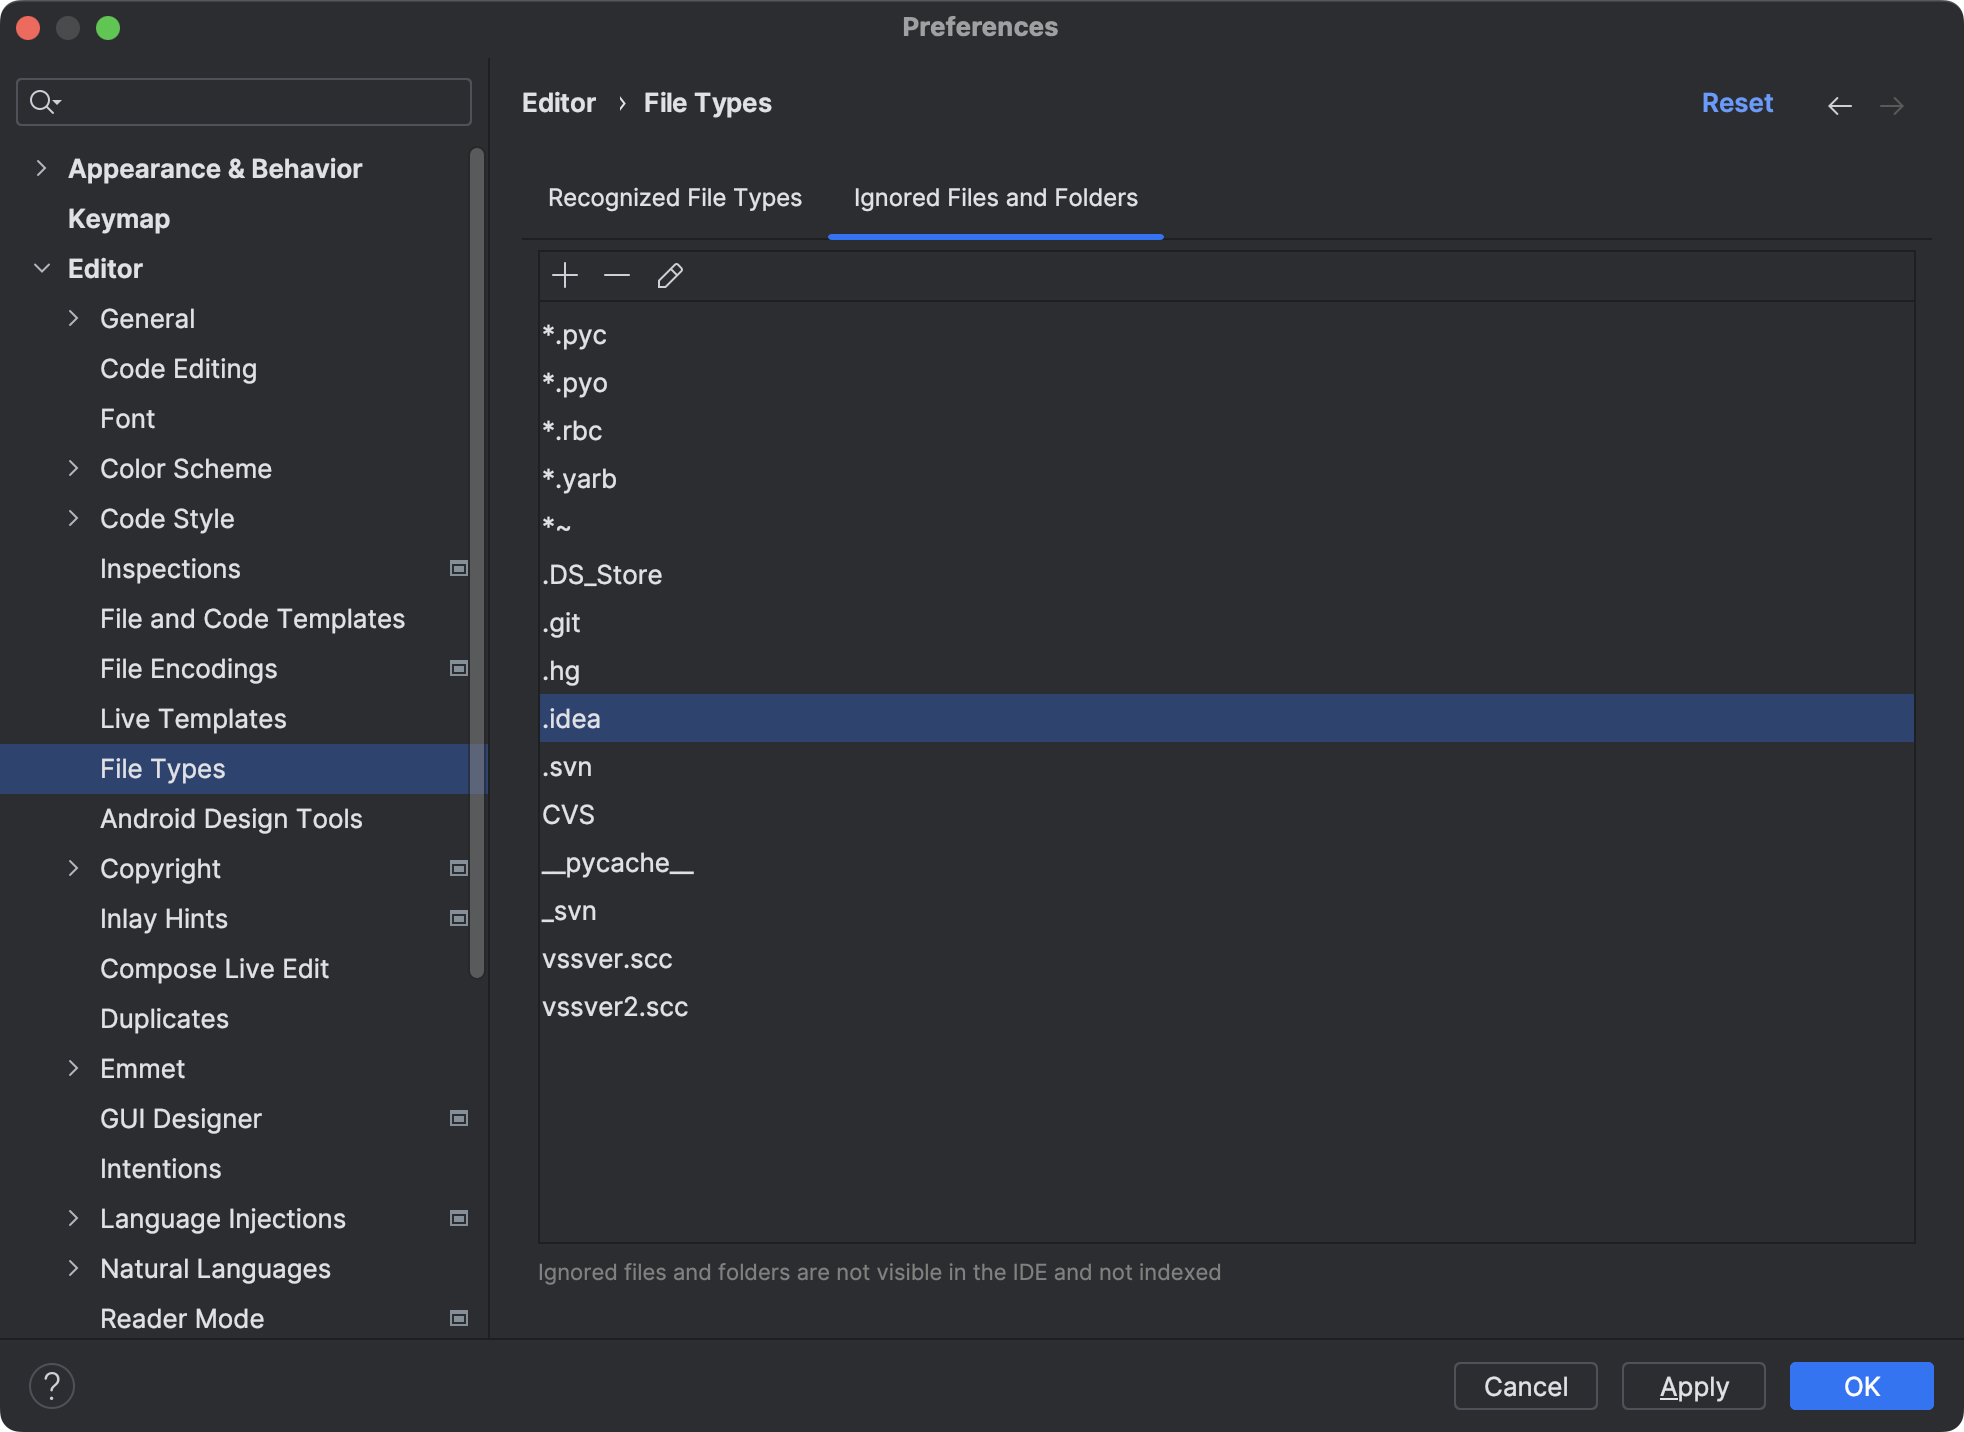
Task: Click the Add (plus) pattern icon
Action: click(x=565, y=276)
